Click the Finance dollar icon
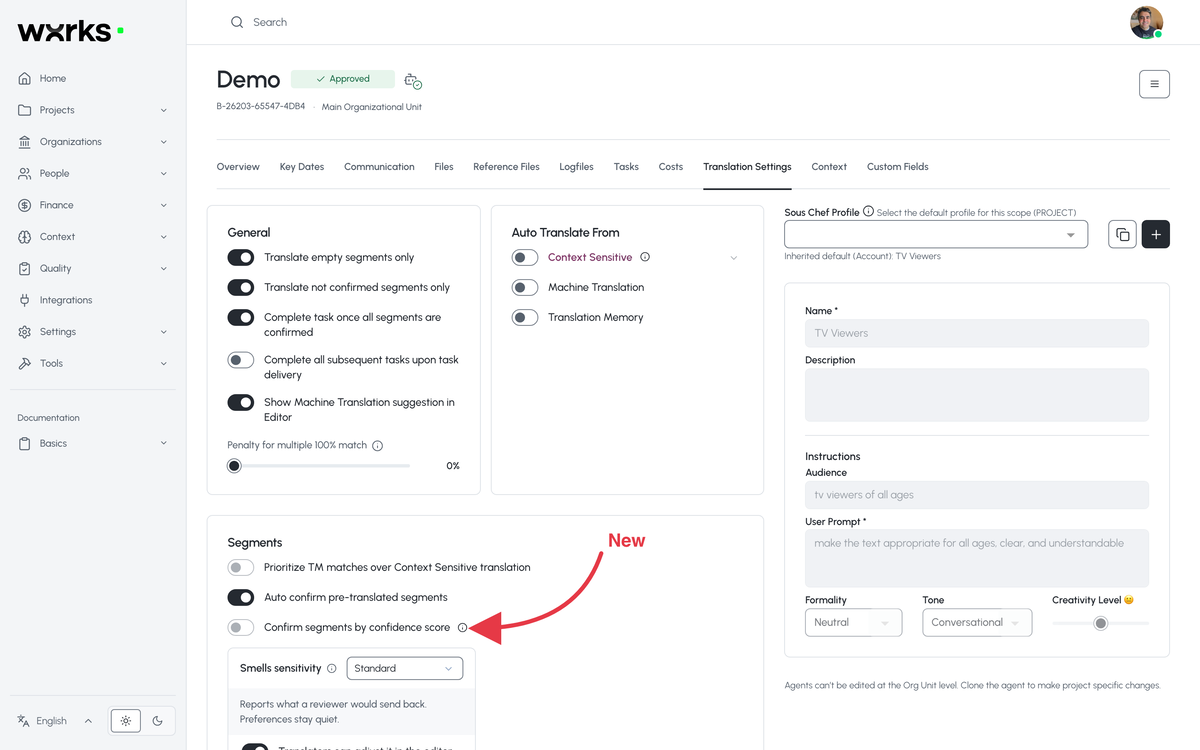1200x750 pixels. pos(25,205)
